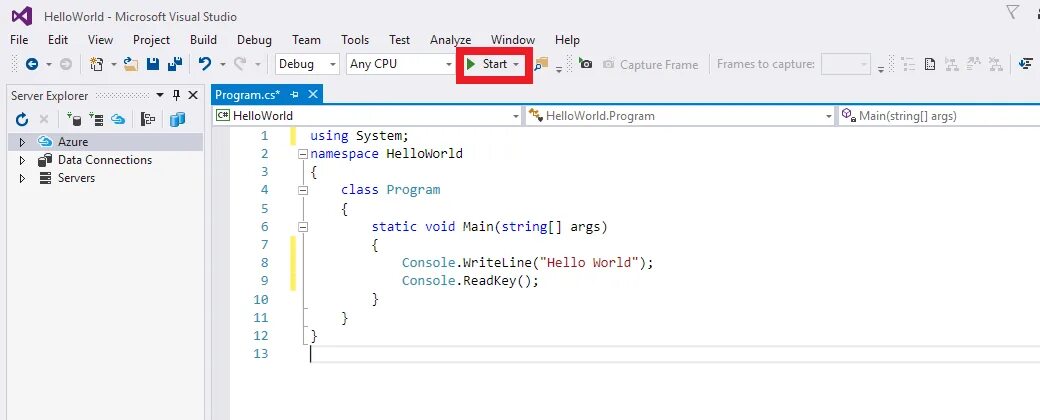Open Find in Files folder-magnifier icon
1040x420 pixels.
click(x=542, y=64)
